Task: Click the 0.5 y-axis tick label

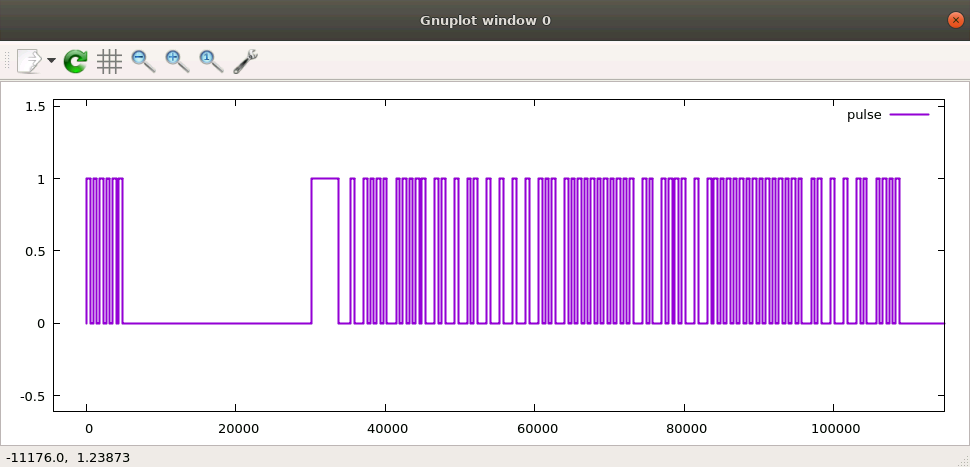Action: (35, 251)
